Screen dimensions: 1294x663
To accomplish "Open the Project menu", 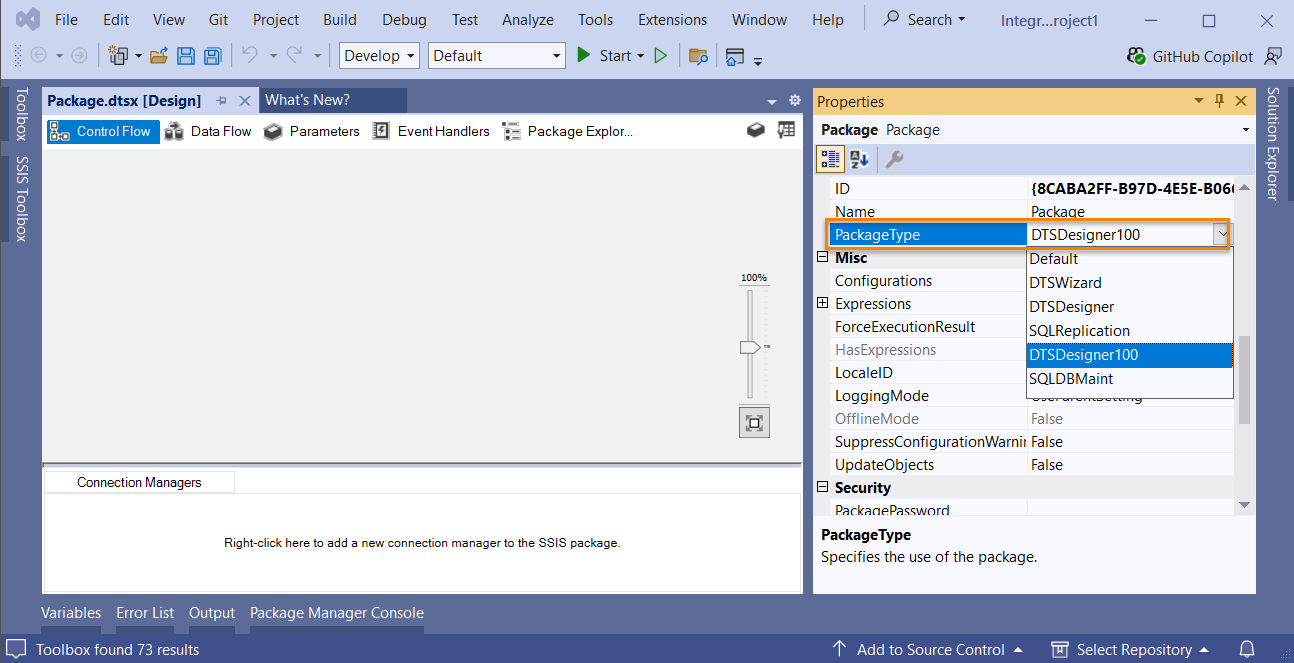I will point(276,20).
